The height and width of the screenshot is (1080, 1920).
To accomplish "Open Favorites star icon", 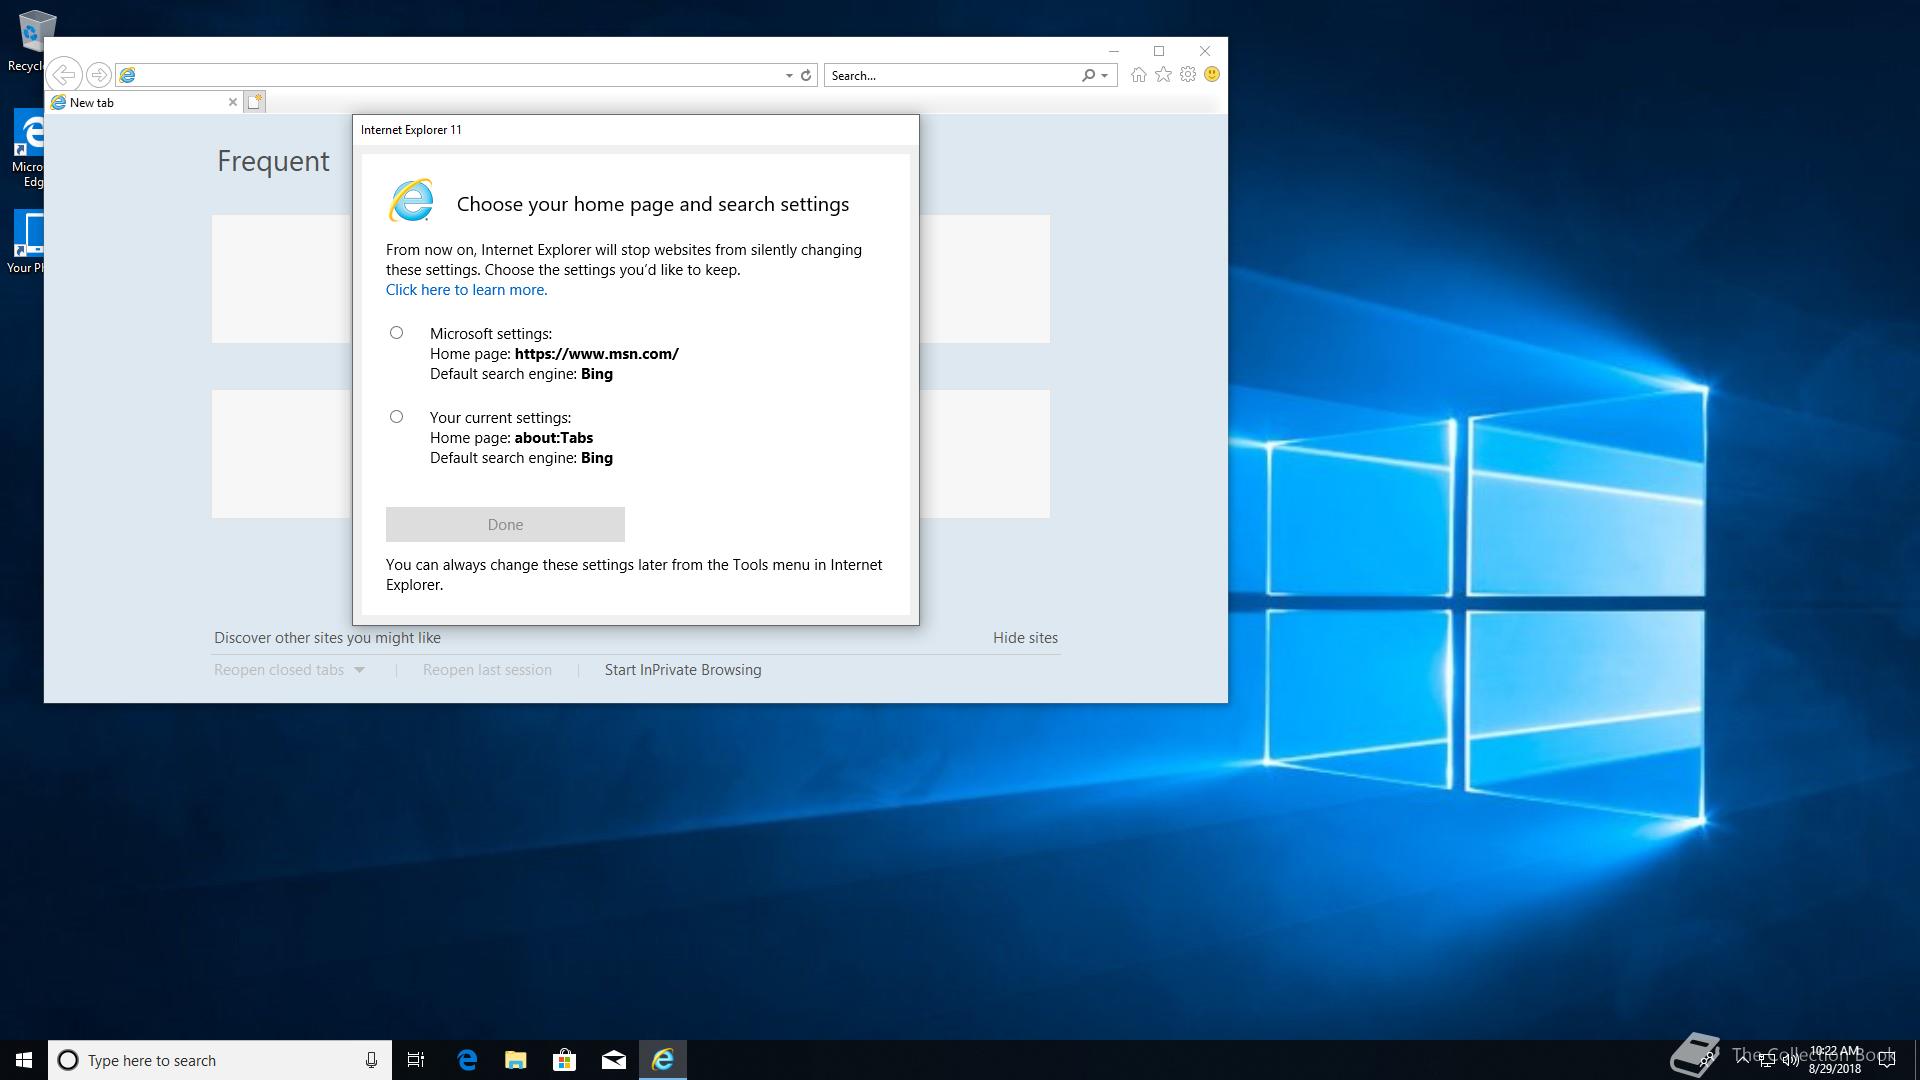I will (x=1163, y=75).
